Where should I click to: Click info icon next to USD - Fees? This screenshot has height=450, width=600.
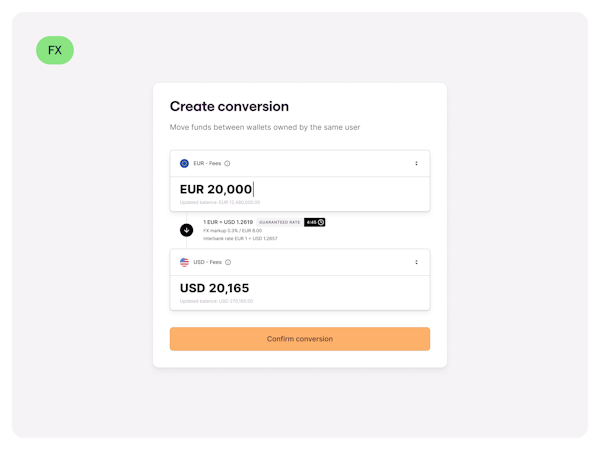click(228, 262)
